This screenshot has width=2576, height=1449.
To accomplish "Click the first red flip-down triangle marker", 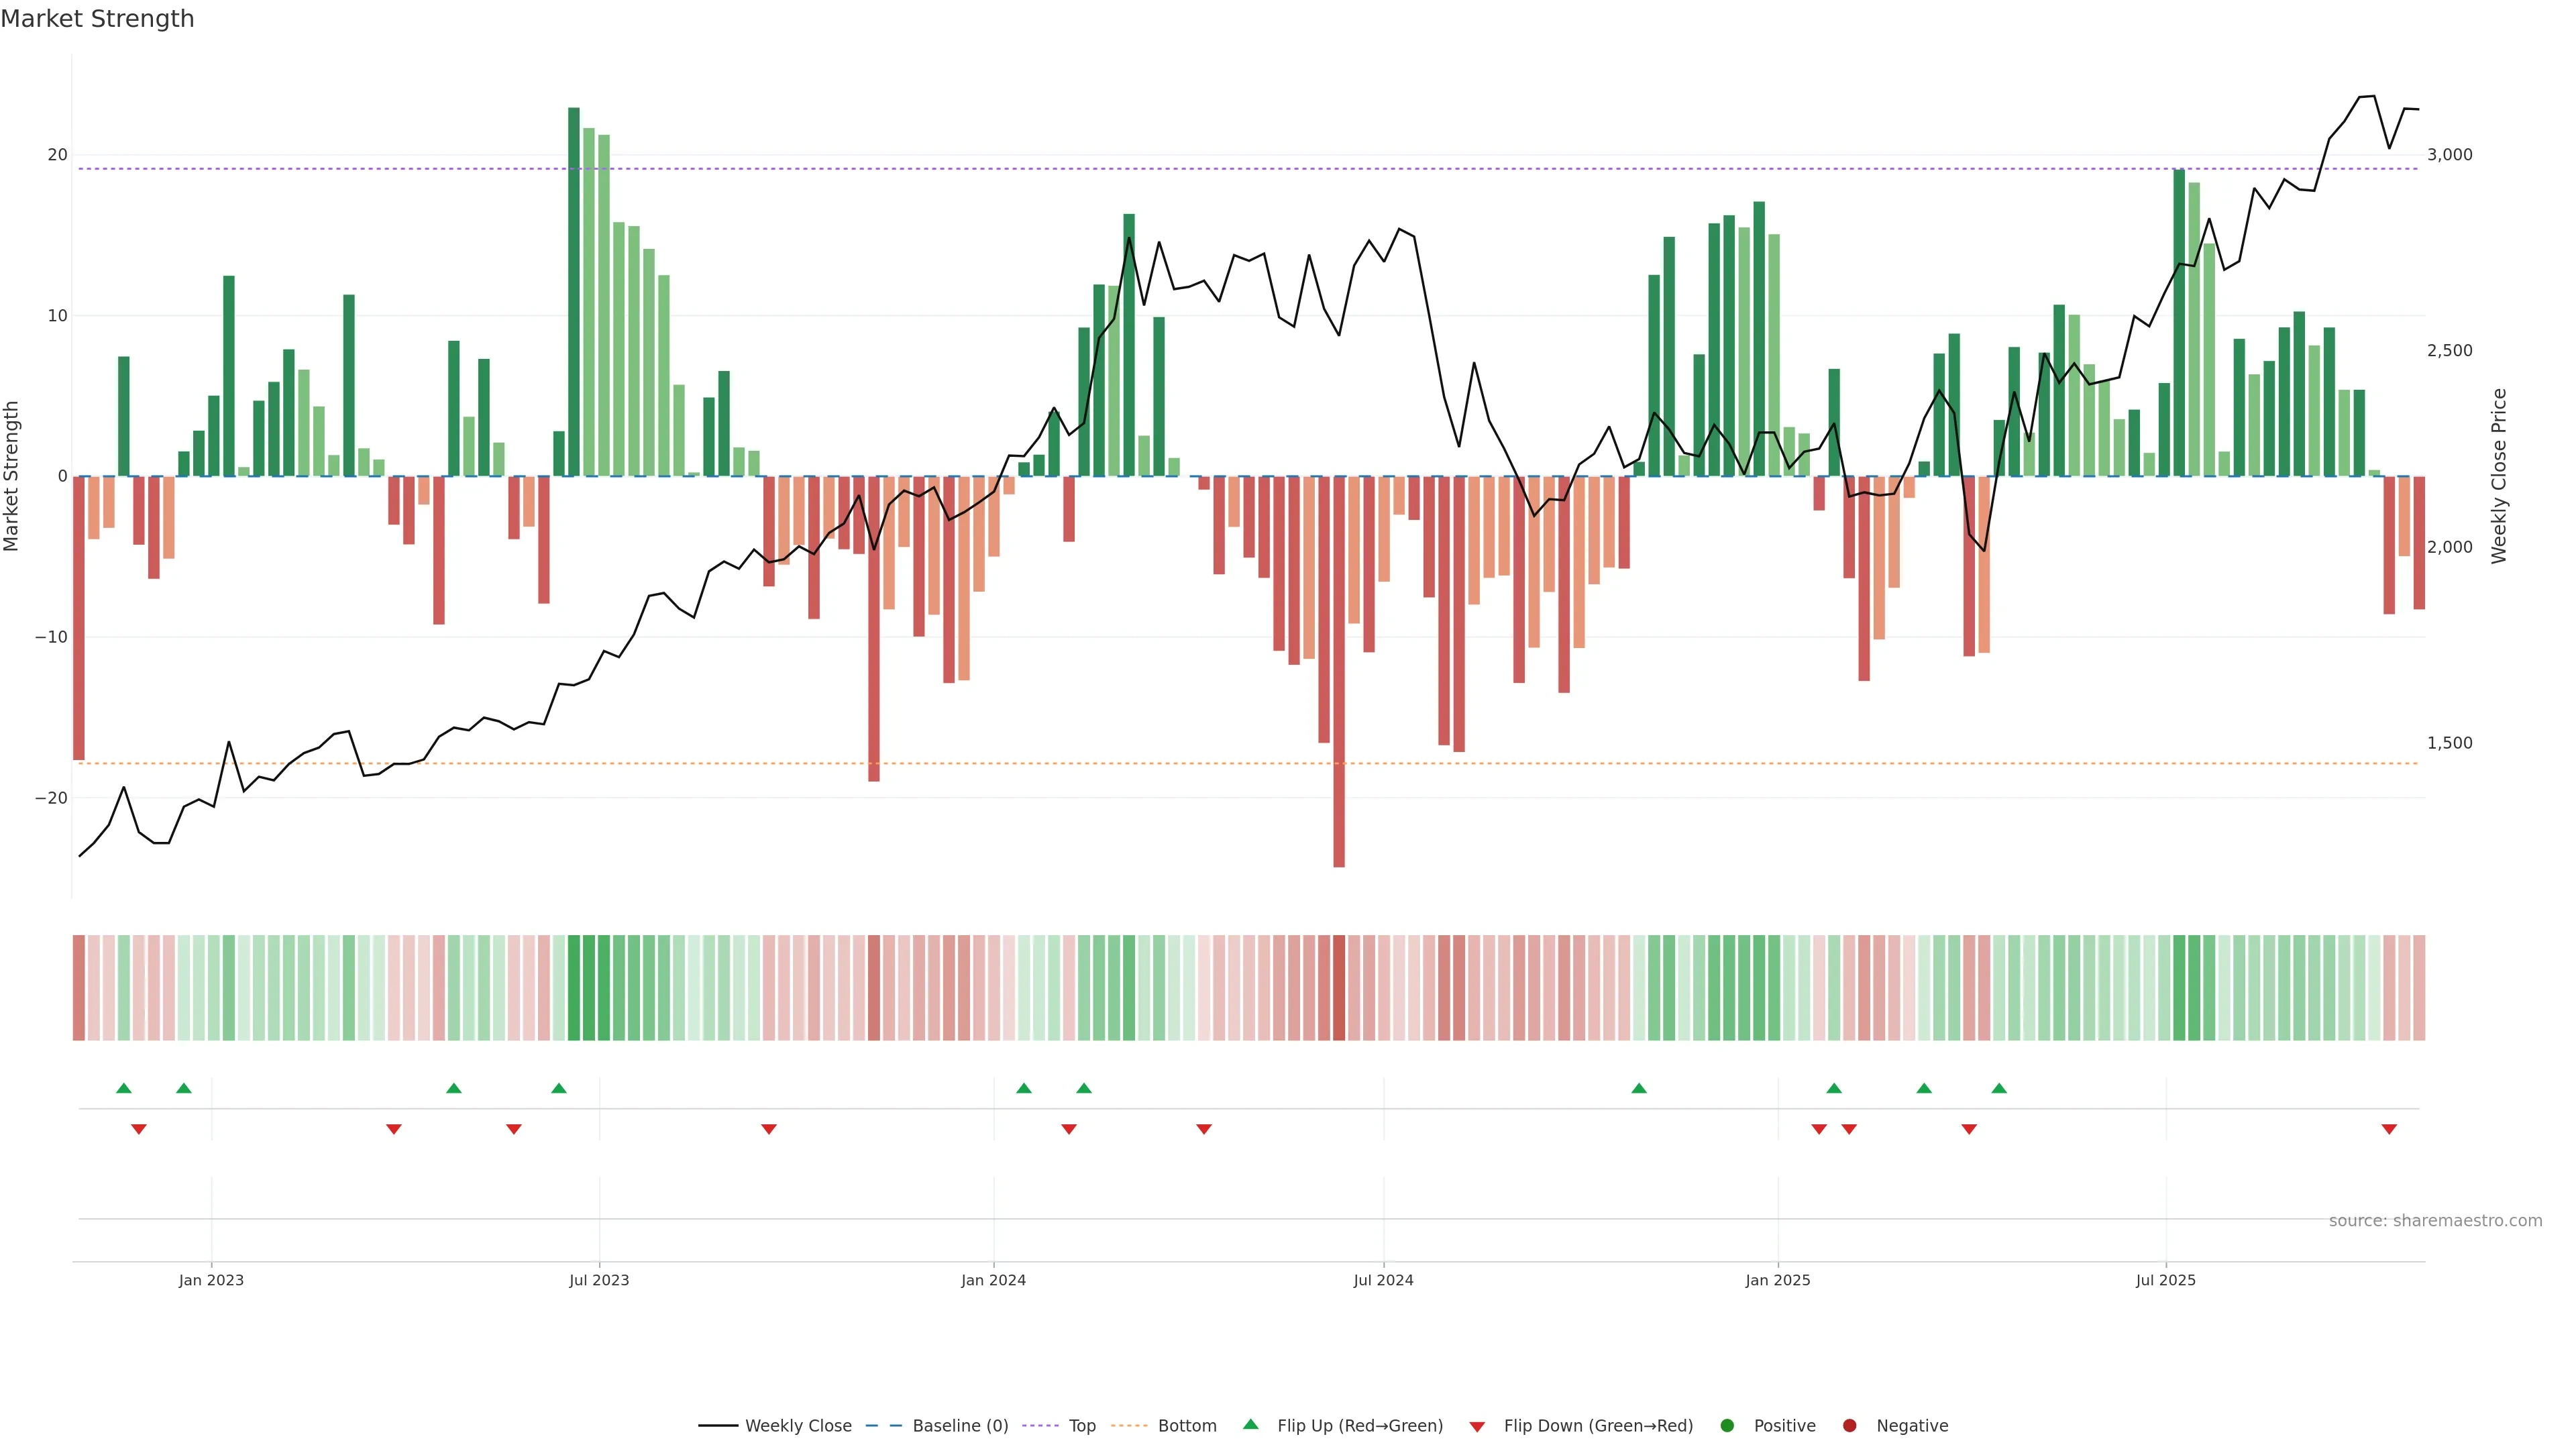I will click(x=139, y=1129).
